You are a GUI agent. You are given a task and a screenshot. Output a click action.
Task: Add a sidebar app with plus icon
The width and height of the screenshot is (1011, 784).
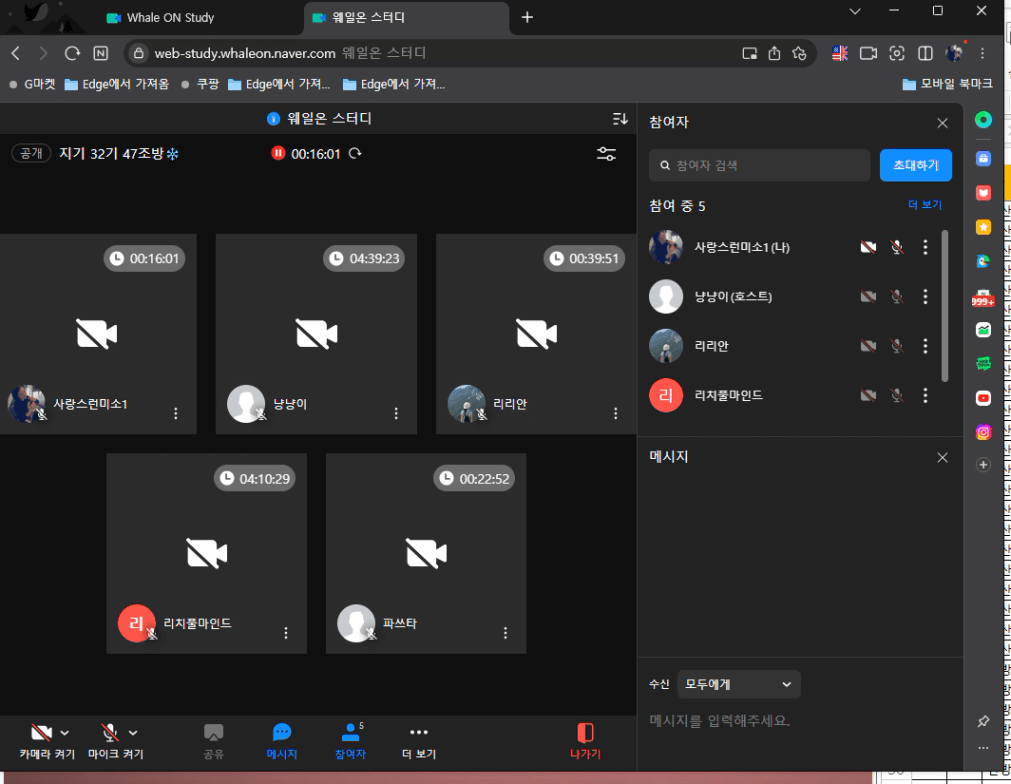[x=983, y=465]
